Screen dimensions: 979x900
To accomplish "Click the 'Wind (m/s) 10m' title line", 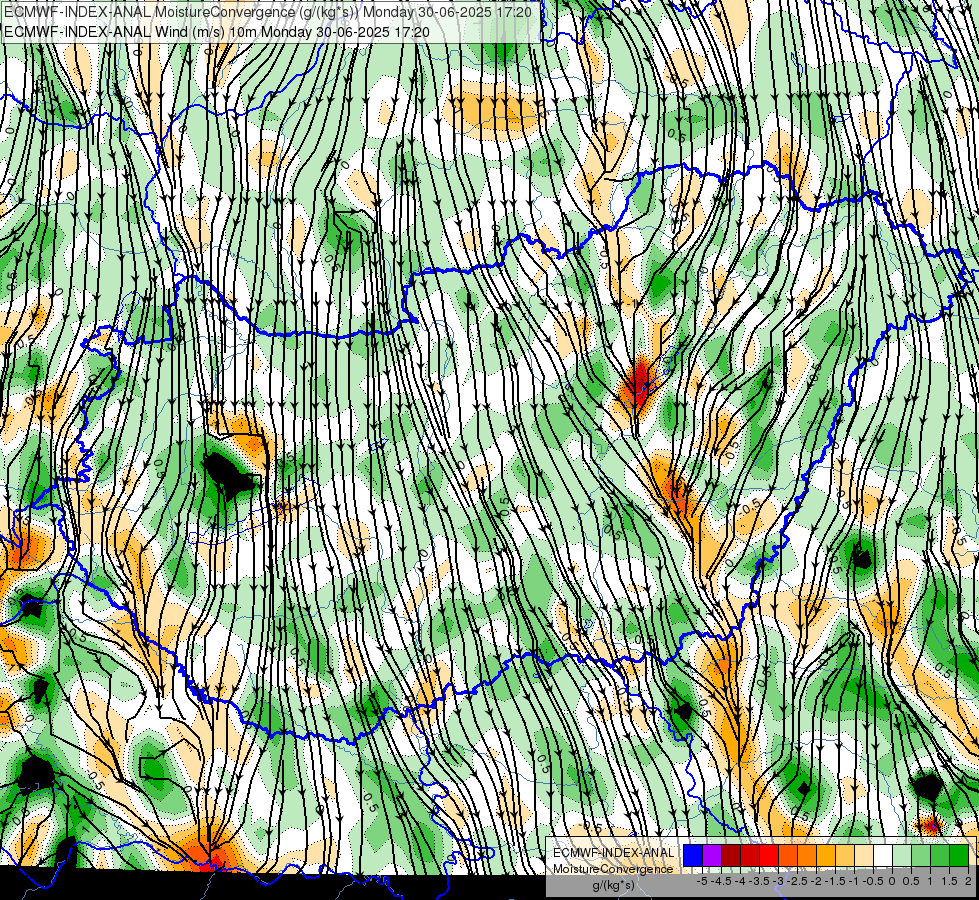I will [217, 31].
